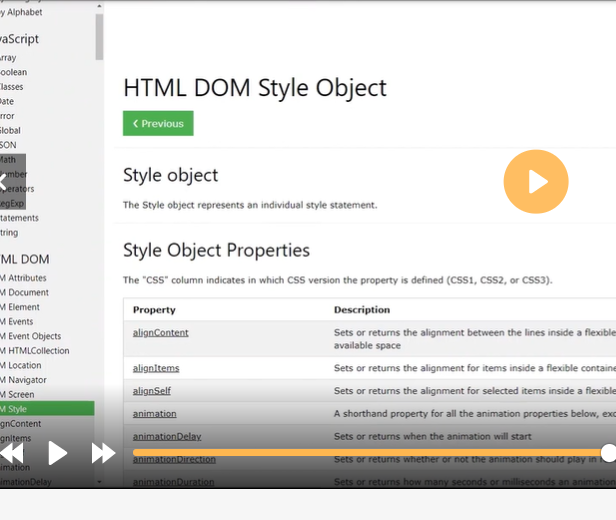Open the Document entry in sidebar

point(27,292)
